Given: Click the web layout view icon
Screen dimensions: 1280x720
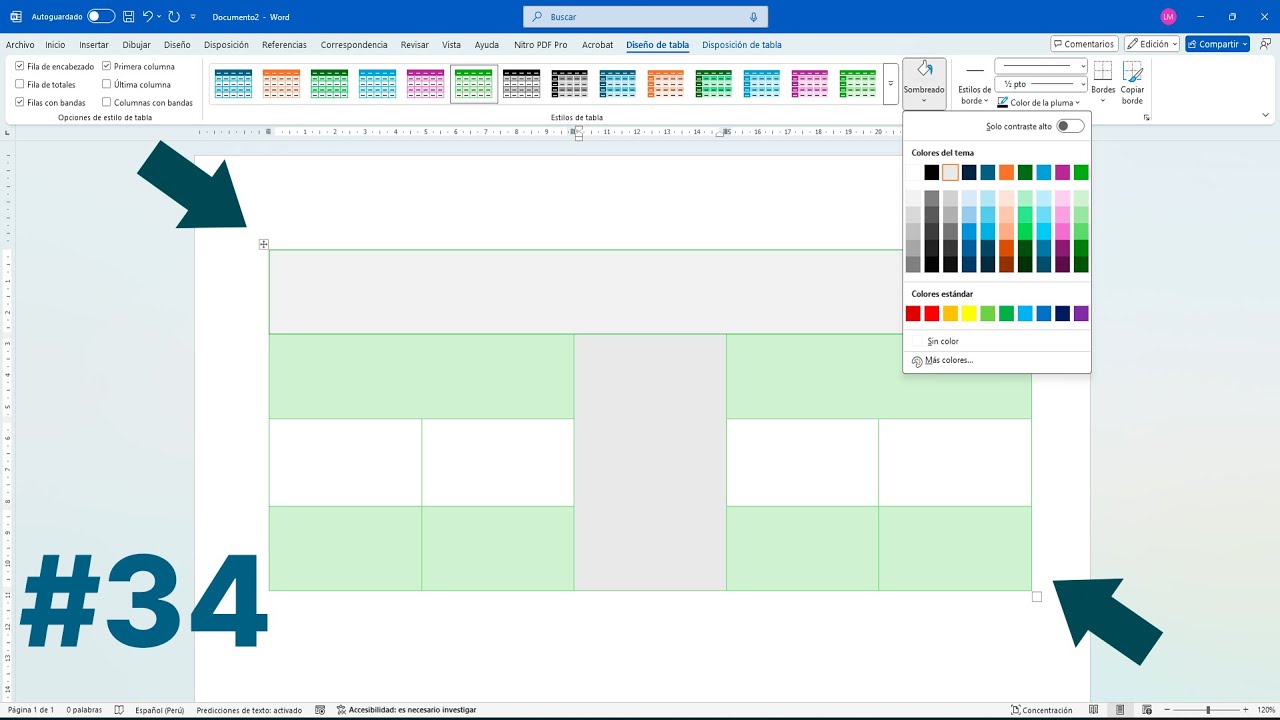Looking at the screenshot, I should [1147, 710].
